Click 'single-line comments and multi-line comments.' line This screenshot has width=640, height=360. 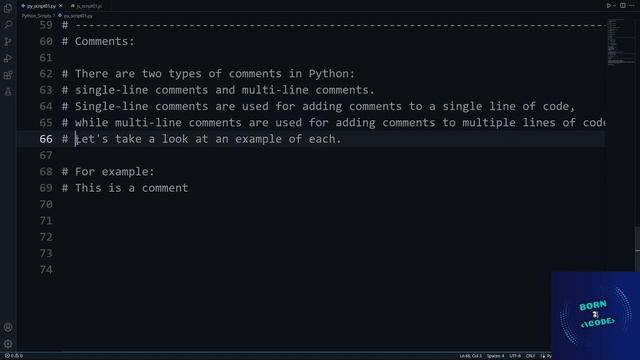[218, 90]
